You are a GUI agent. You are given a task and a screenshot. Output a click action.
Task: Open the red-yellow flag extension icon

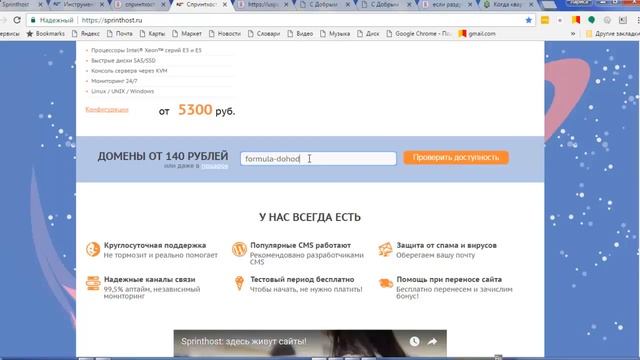click(x=576, y=20)
